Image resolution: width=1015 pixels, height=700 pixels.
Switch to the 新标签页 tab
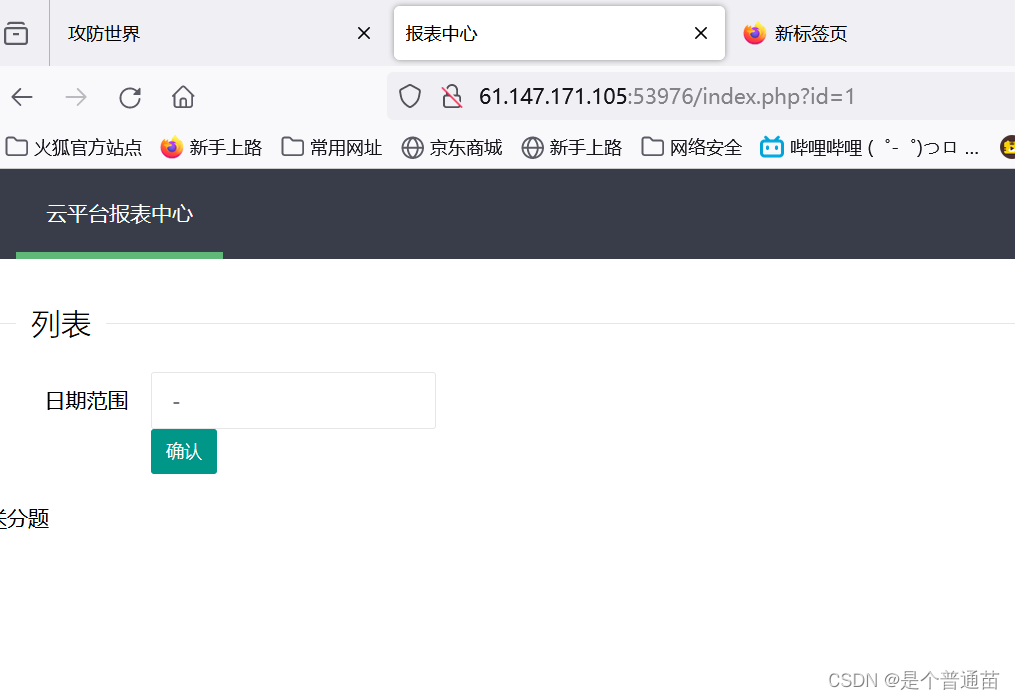point(810,33)
